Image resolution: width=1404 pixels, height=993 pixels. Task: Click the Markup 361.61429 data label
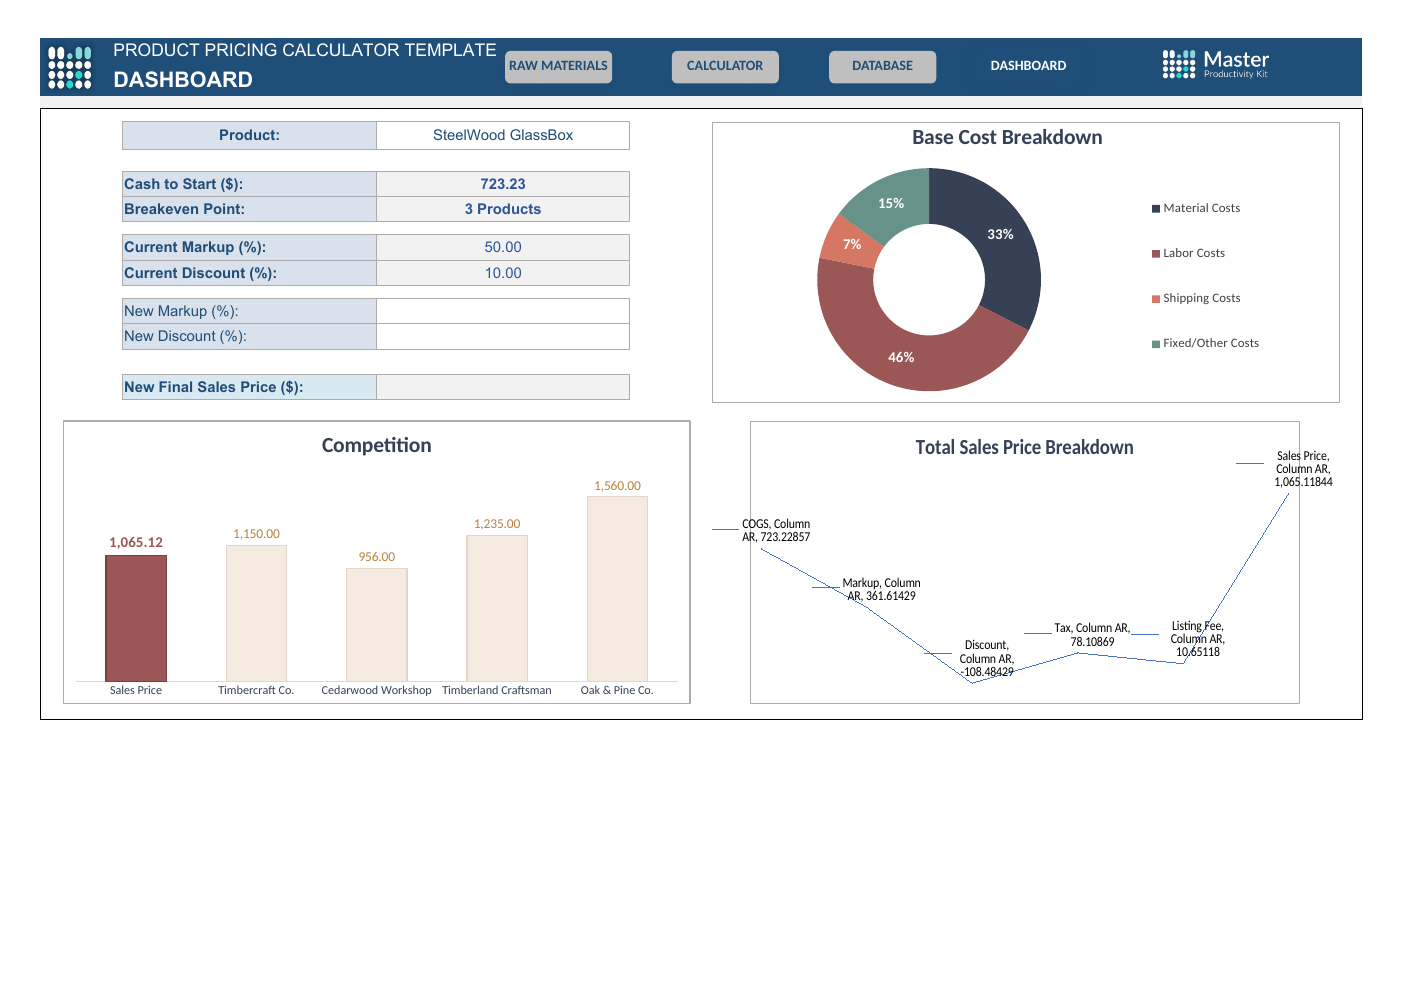click(881, 590)
